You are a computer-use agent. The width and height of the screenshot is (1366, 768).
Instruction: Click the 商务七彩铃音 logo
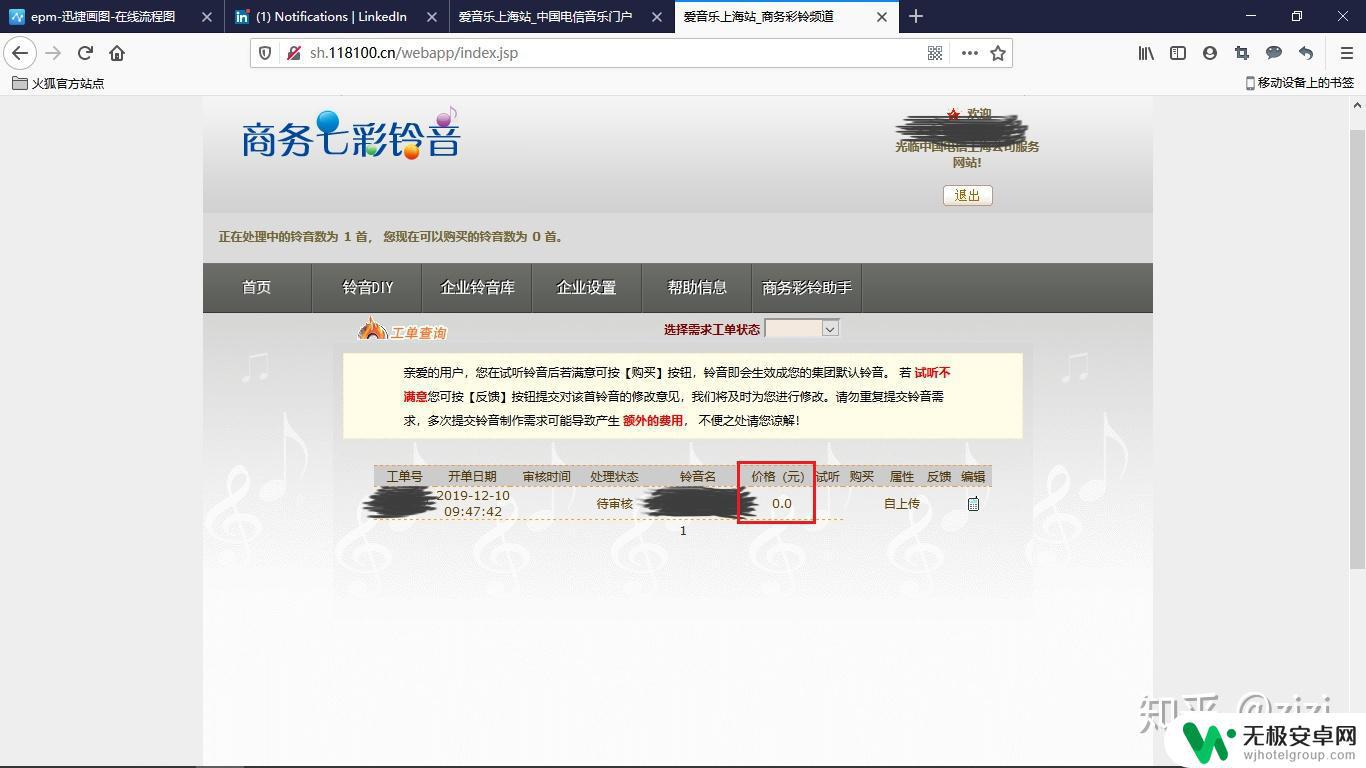point(351,135)
